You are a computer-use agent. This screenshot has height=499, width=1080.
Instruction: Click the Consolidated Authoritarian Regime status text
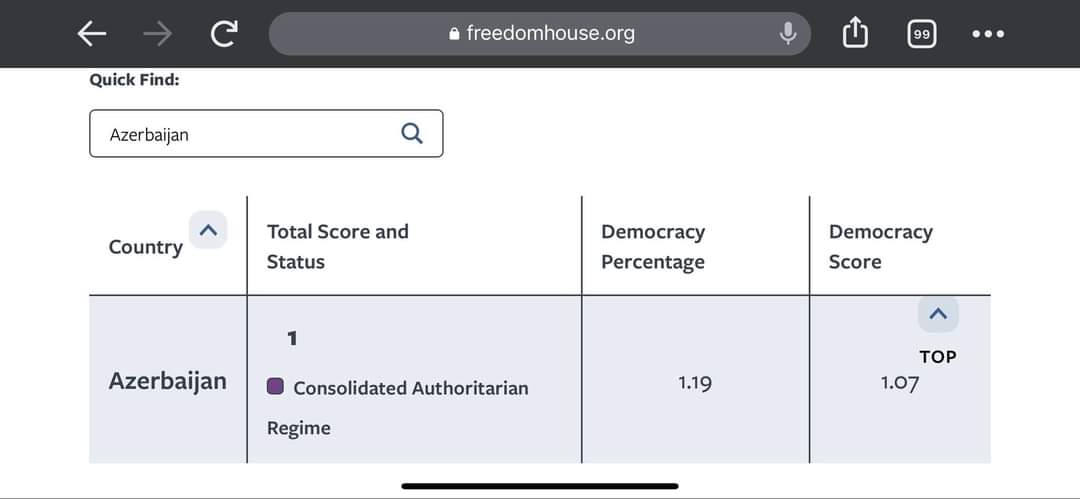410,388
